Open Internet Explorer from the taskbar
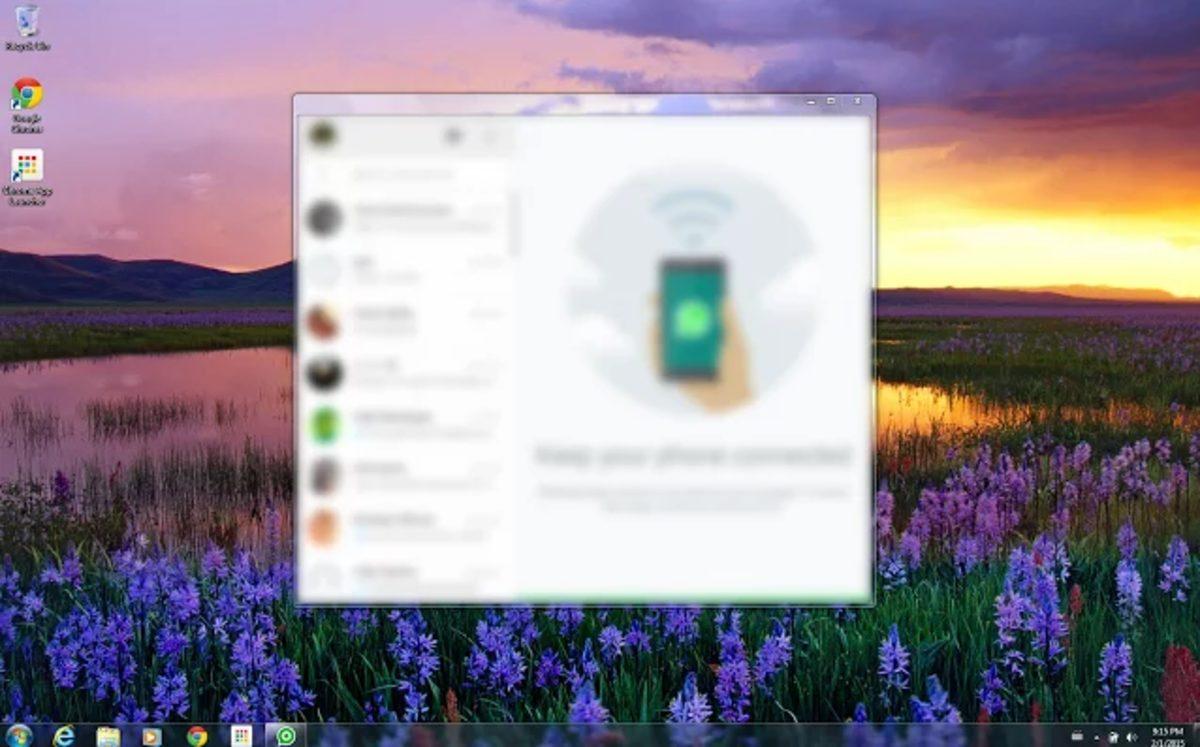Viewport: 1200px width, 747px height. [66, 733]
